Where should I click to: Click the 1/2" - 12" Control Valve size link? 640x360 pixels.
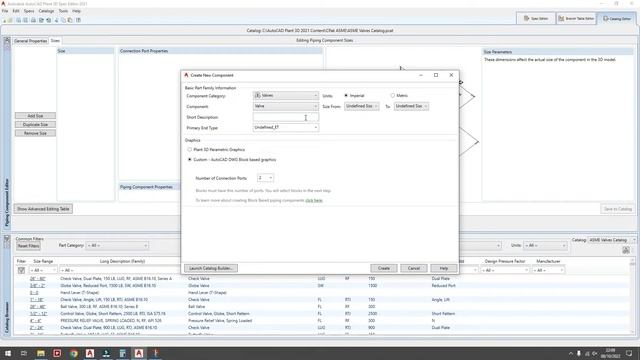(x=38, y=314)
